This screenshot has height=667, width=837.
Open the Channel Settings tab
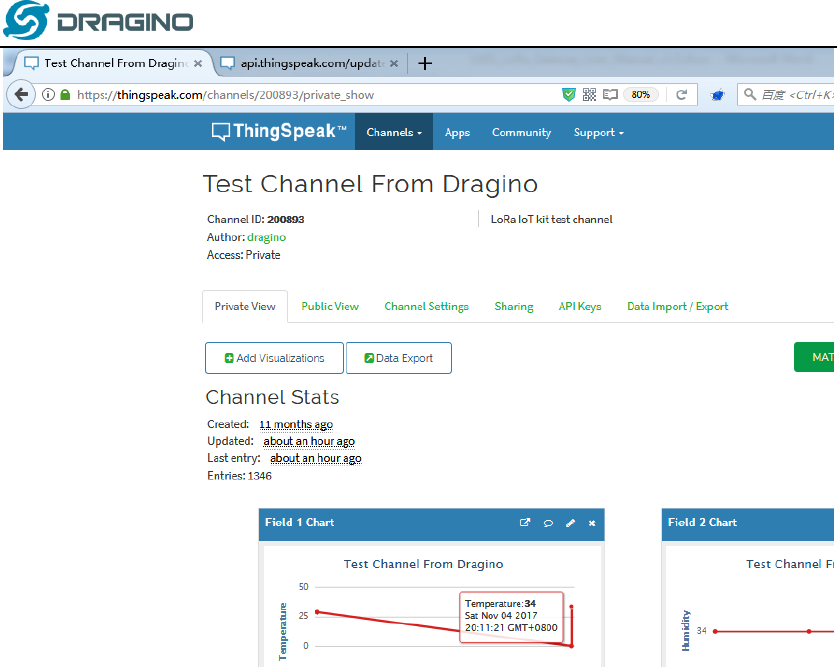pos(427,306)
